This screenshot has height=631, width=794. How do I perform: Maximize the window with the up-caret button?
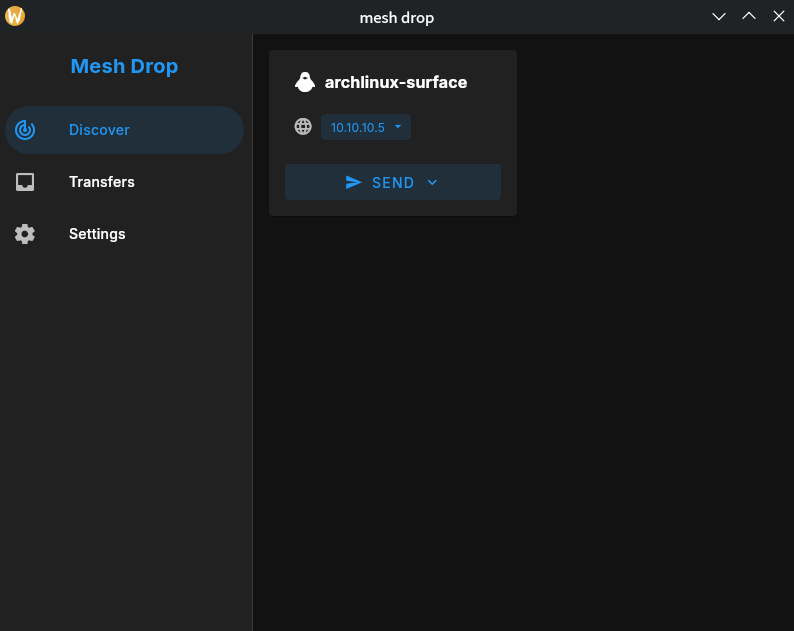(x=748, y=16)
